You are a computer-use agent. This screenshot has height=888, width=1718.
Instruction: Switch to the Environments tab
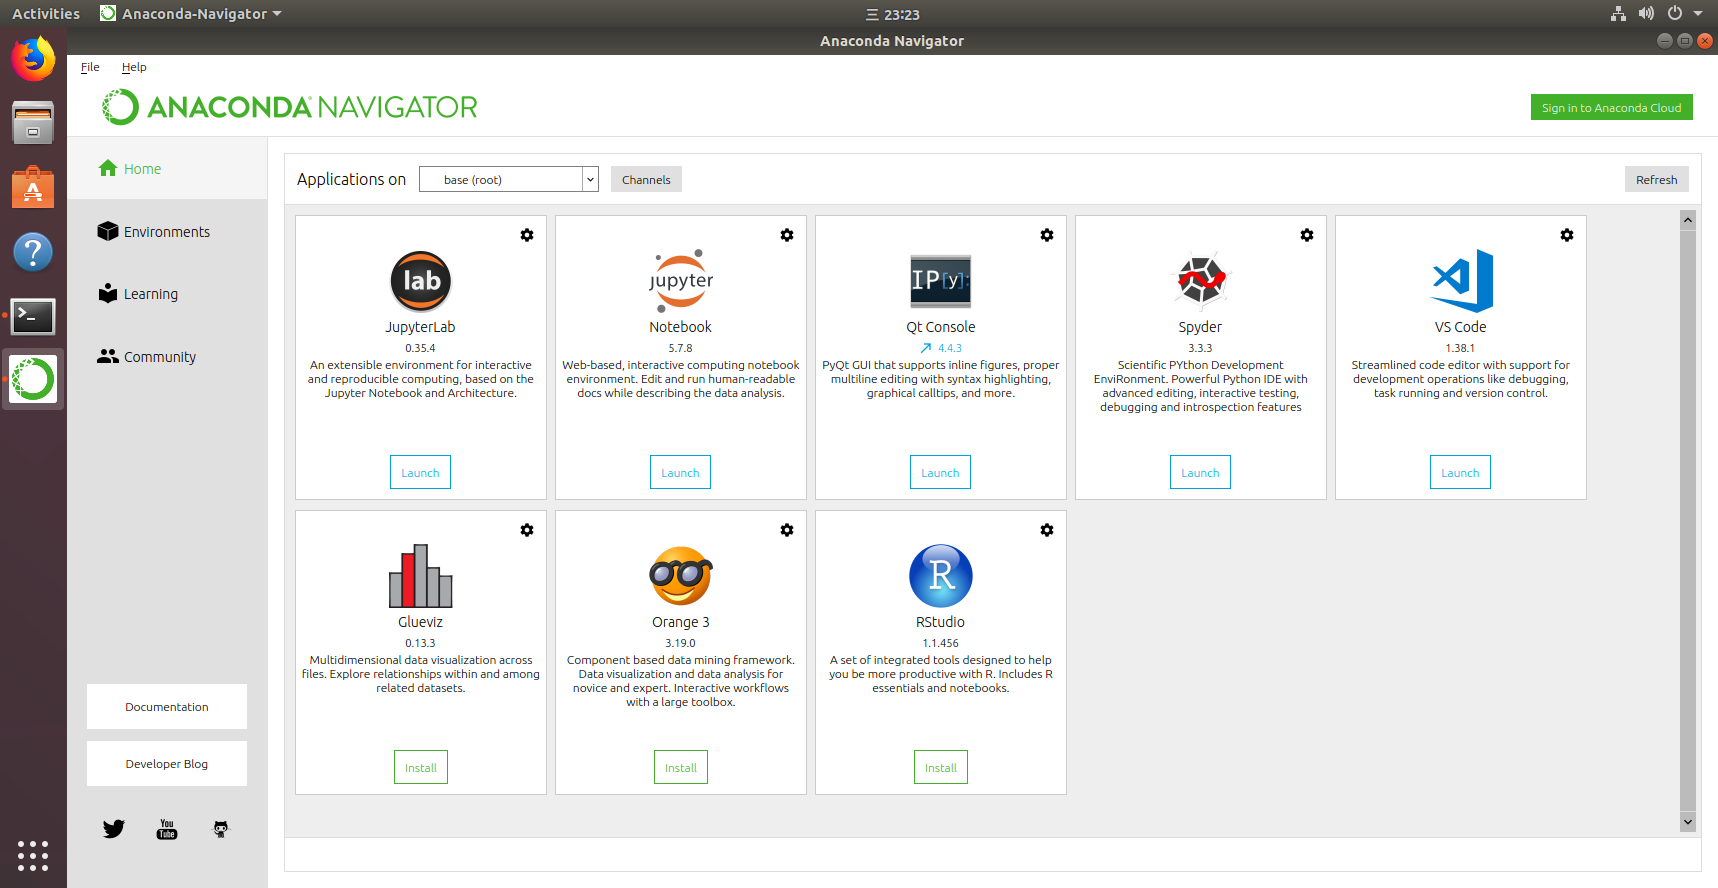166,232
